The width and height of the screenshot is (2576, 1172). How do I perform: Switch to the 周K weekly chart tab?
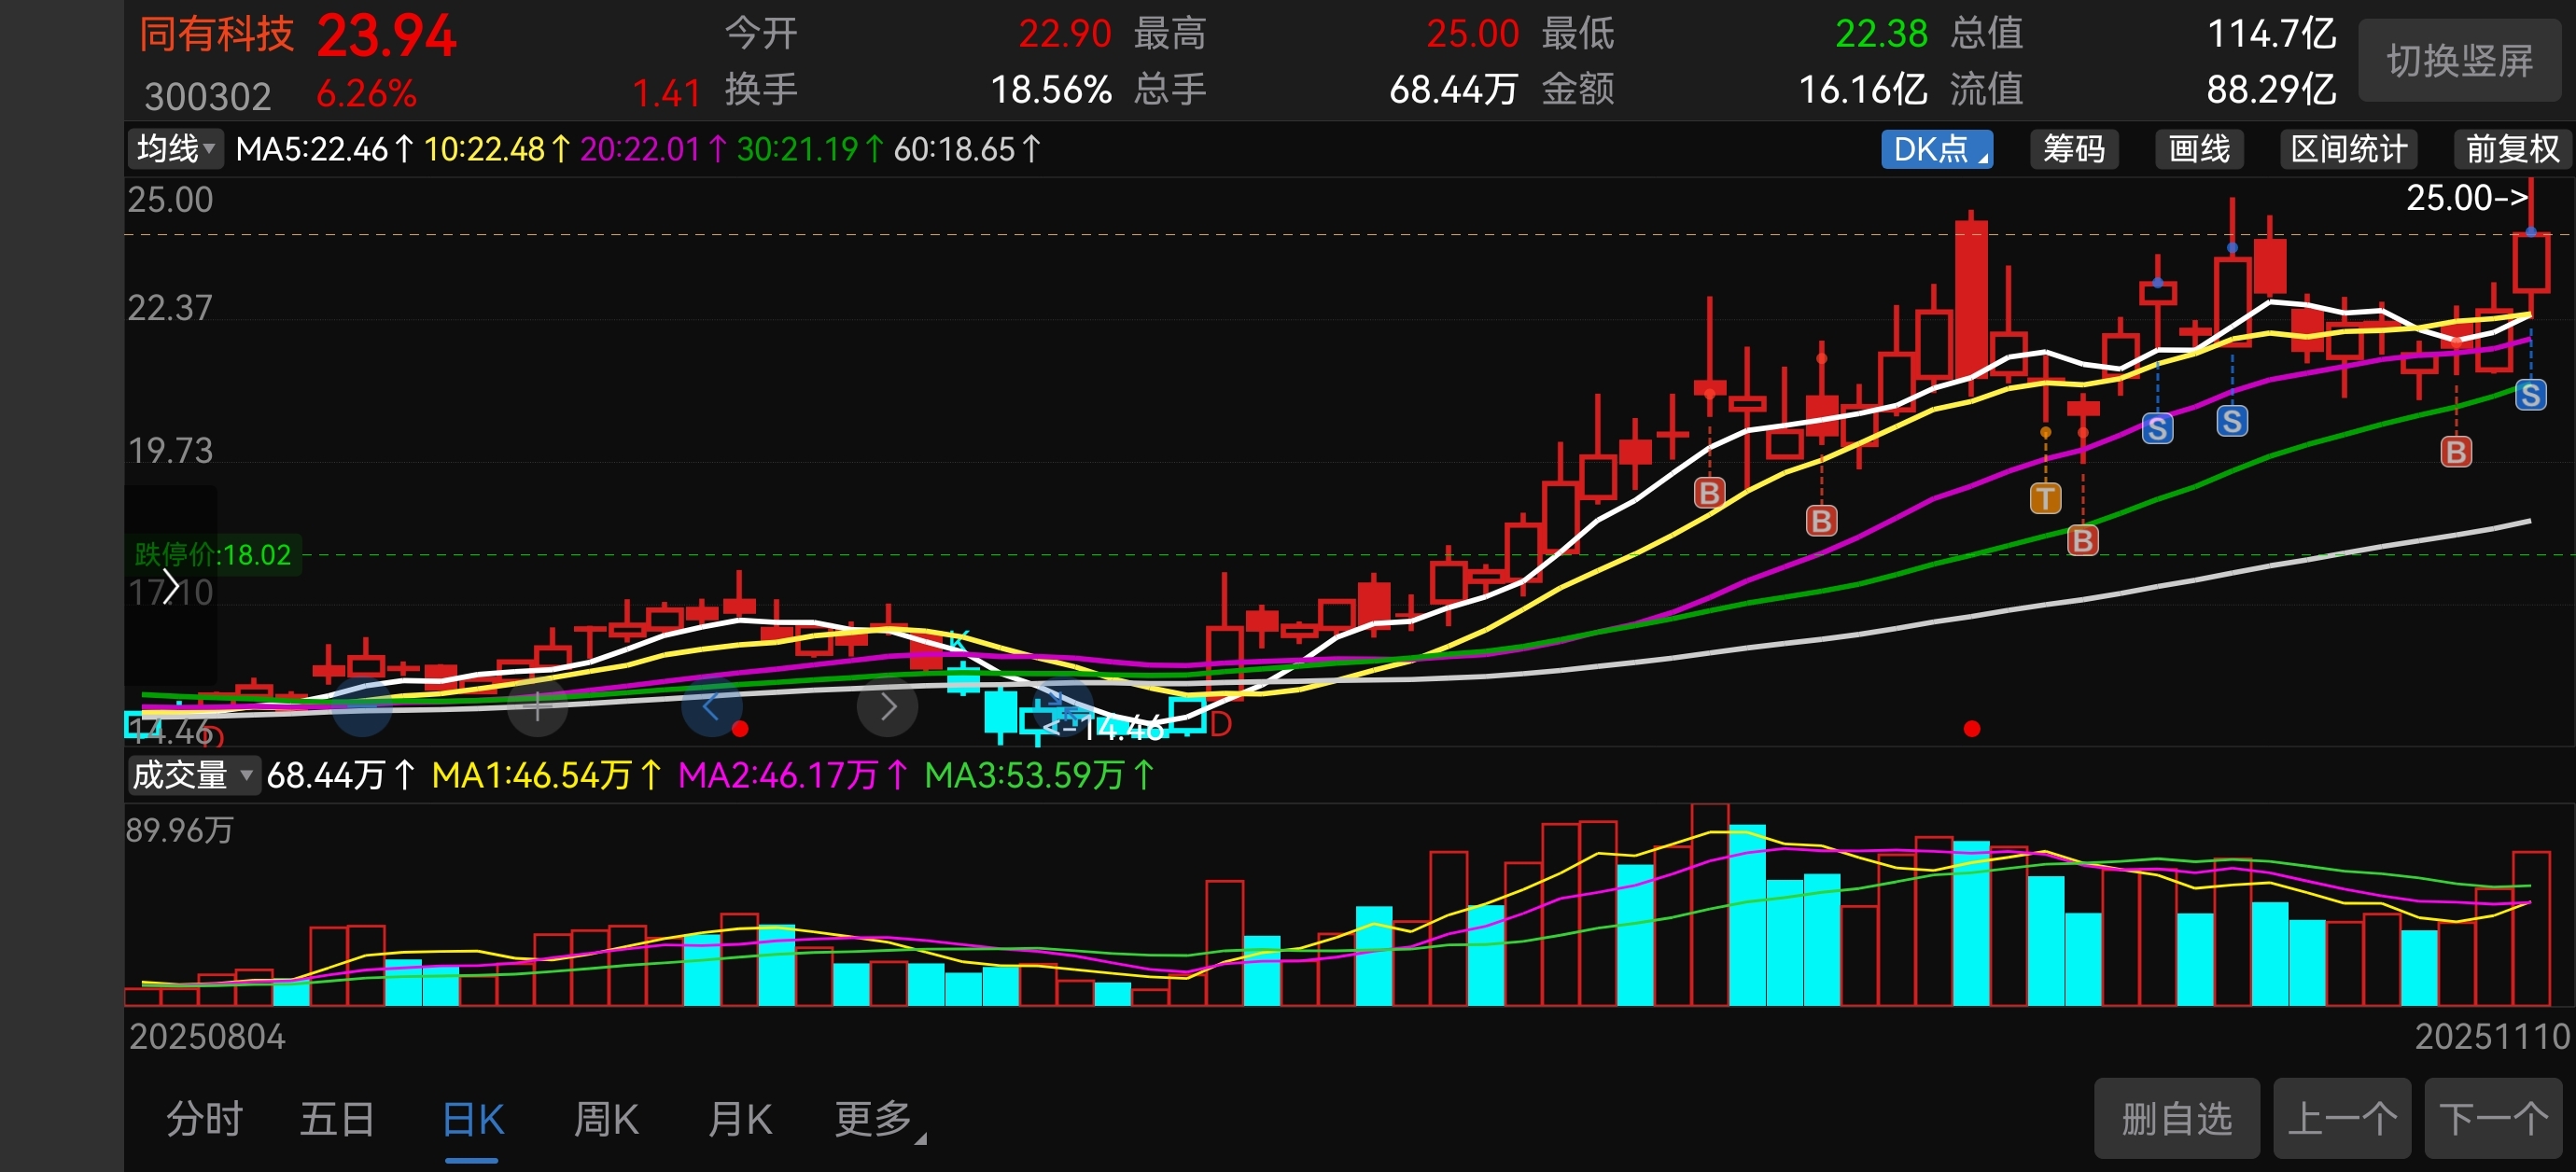pyautogui.click(x=606, y=1119)
